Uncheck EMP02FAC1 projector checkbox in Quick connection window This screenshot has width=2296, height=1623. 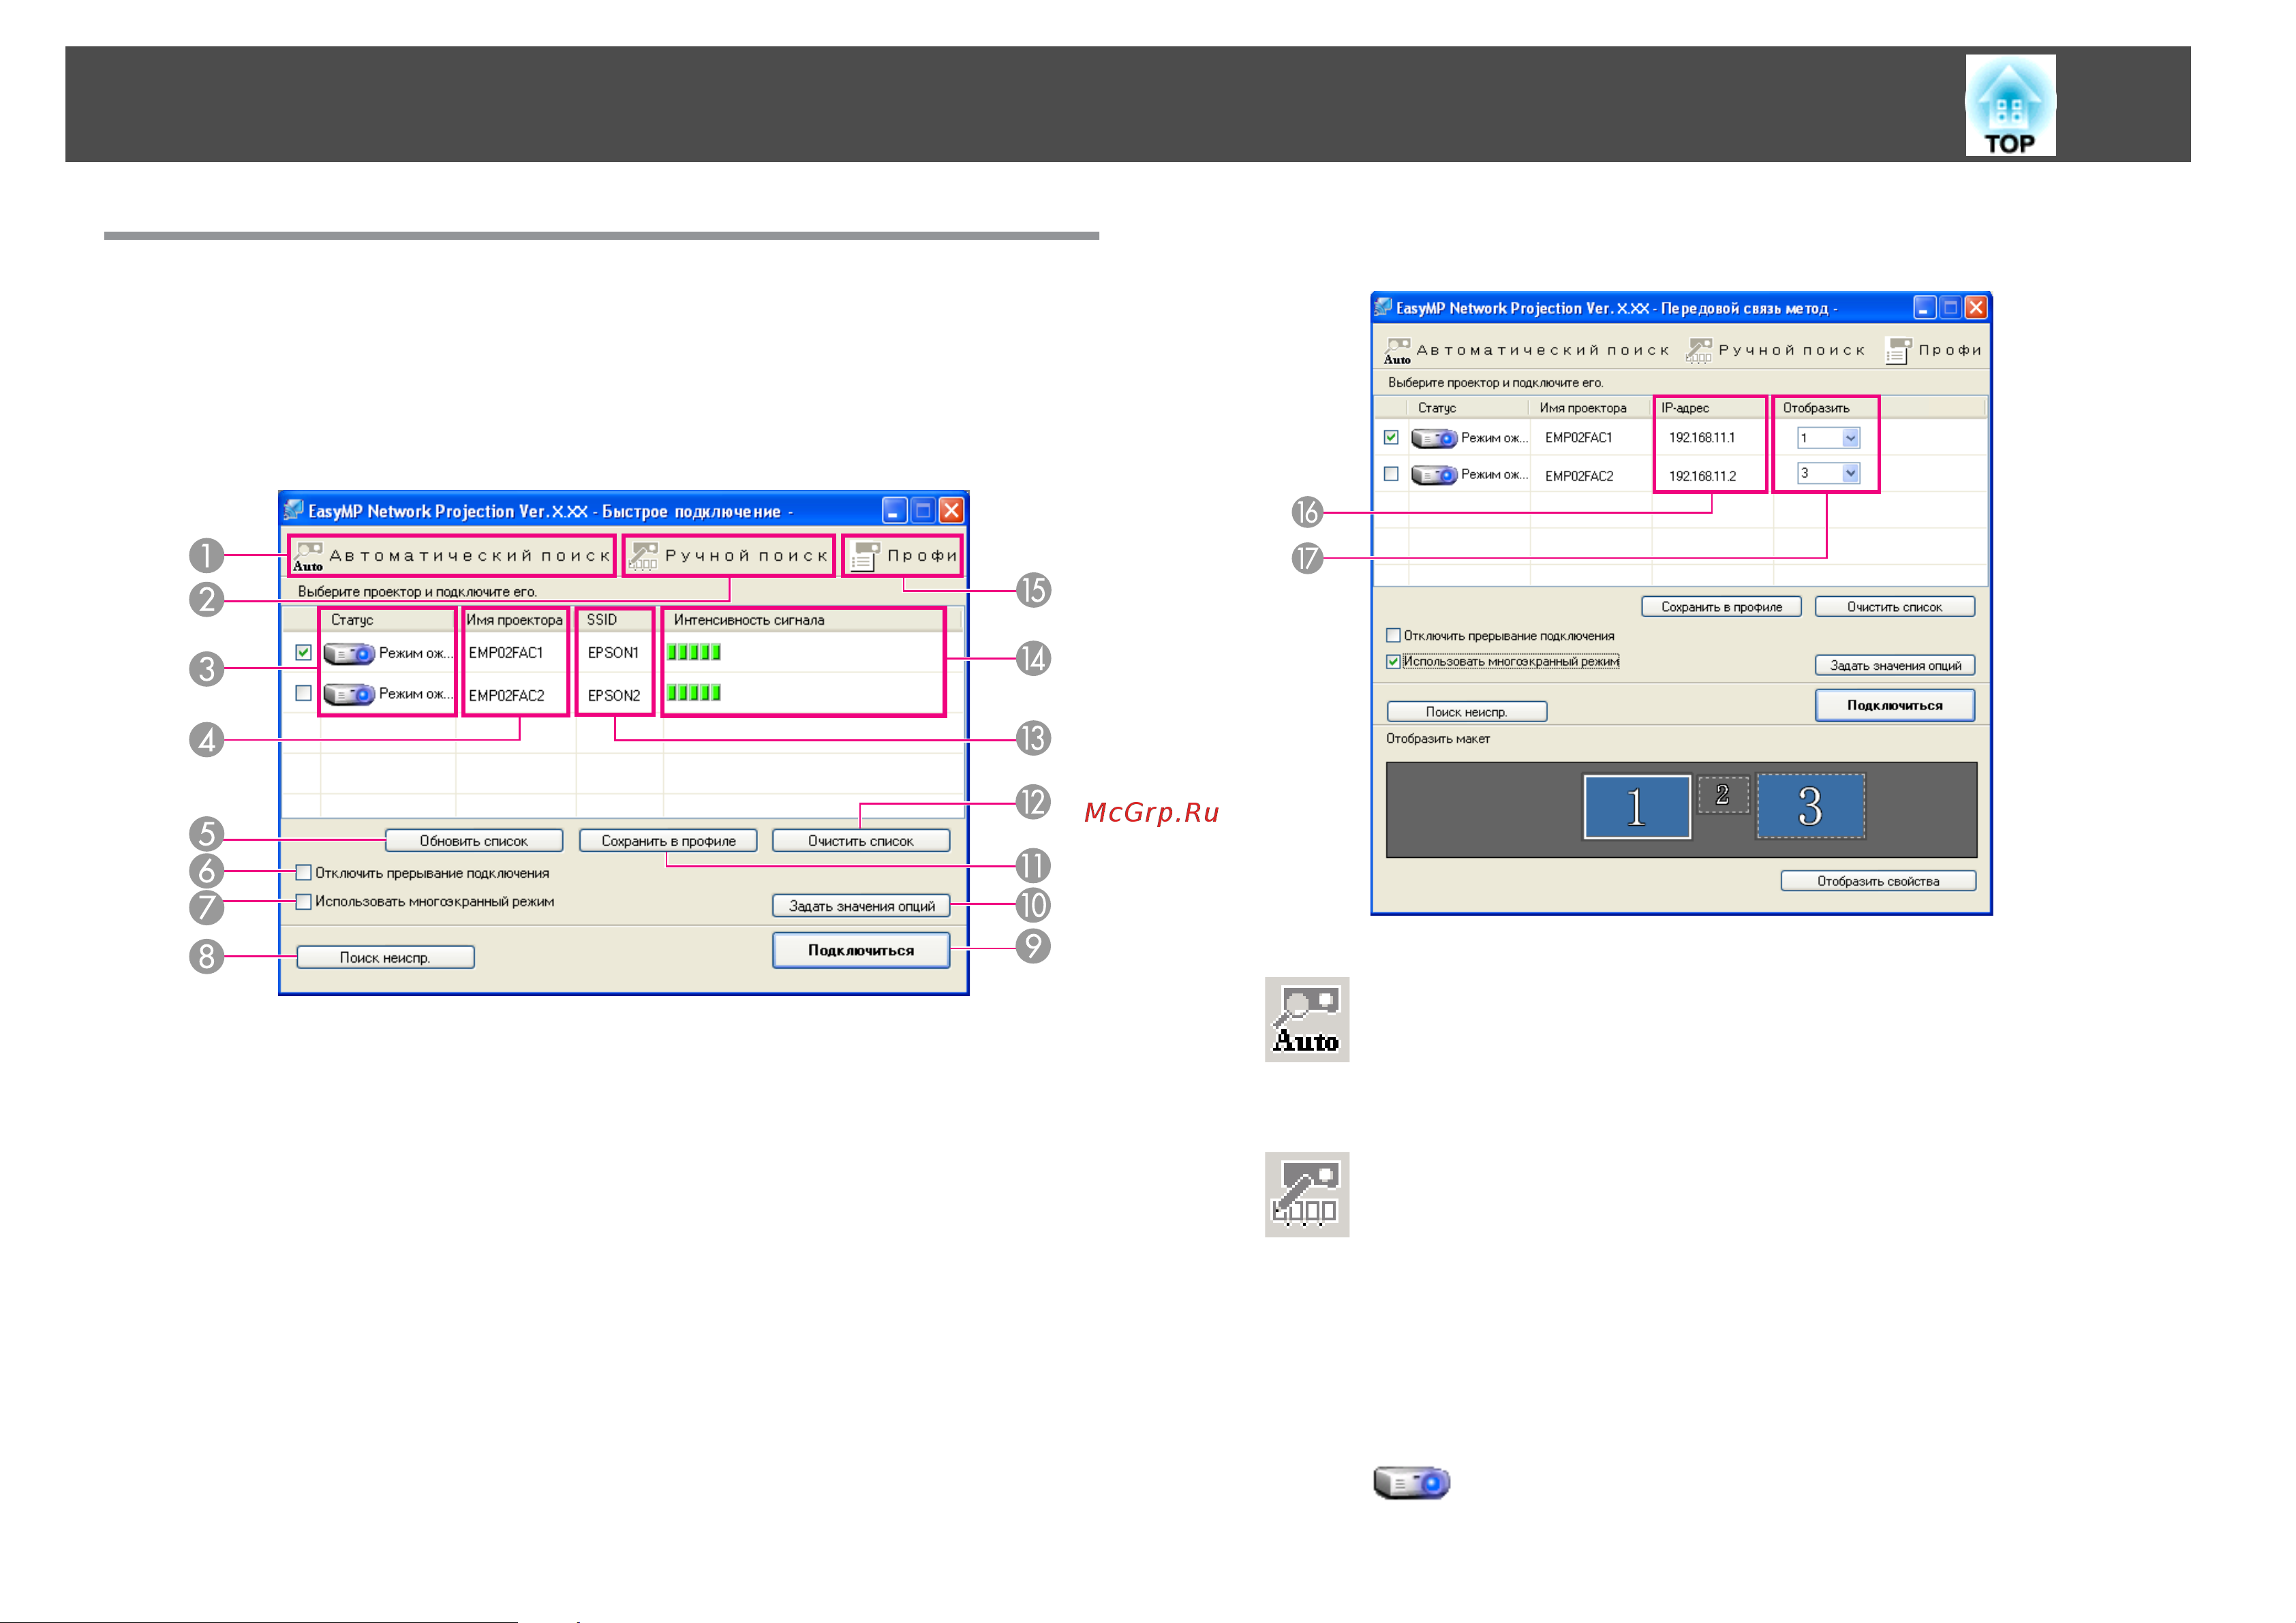303,652
